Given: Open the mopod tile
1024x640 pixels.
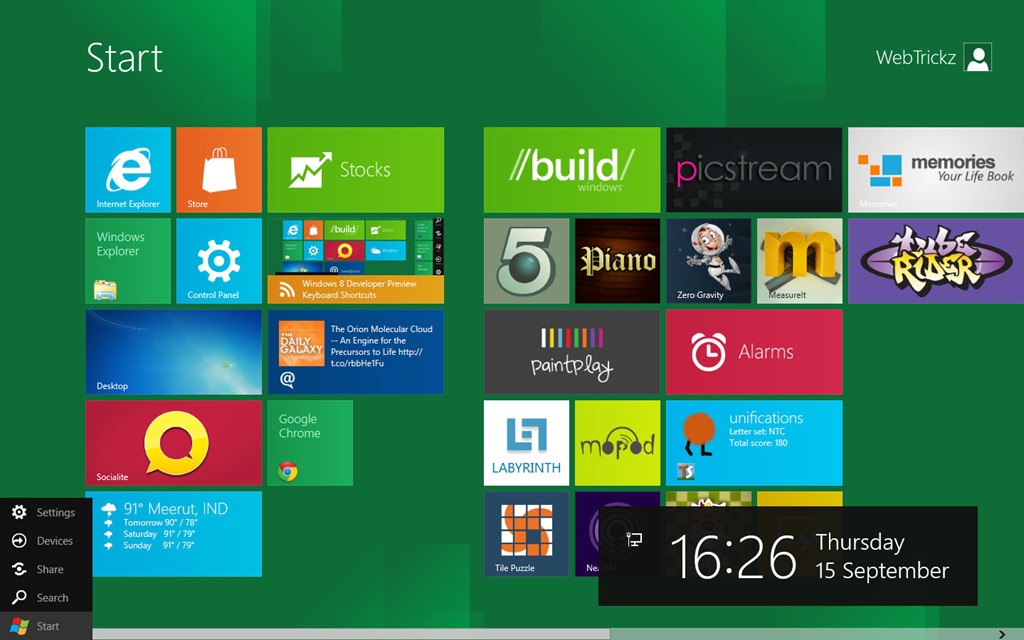Looking at the screenshot, I should click(x=617, y=443).
